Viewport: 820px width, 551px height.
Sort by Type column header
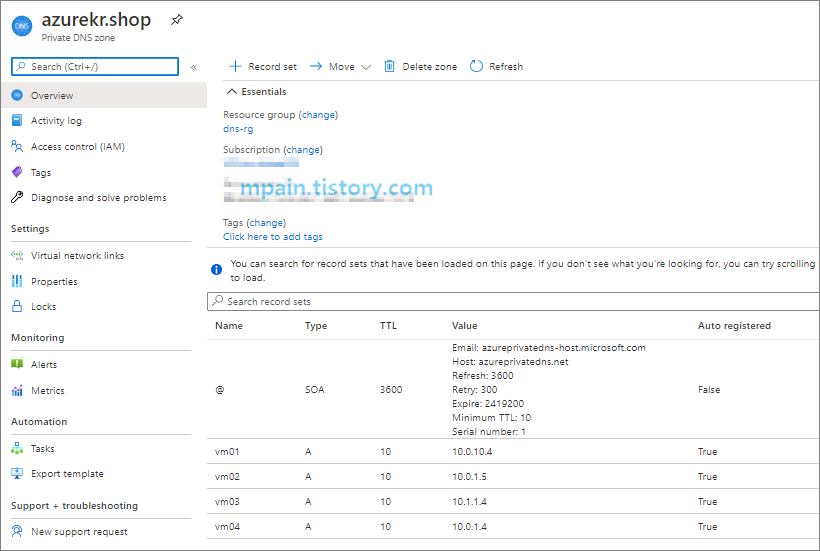(316, 325)
